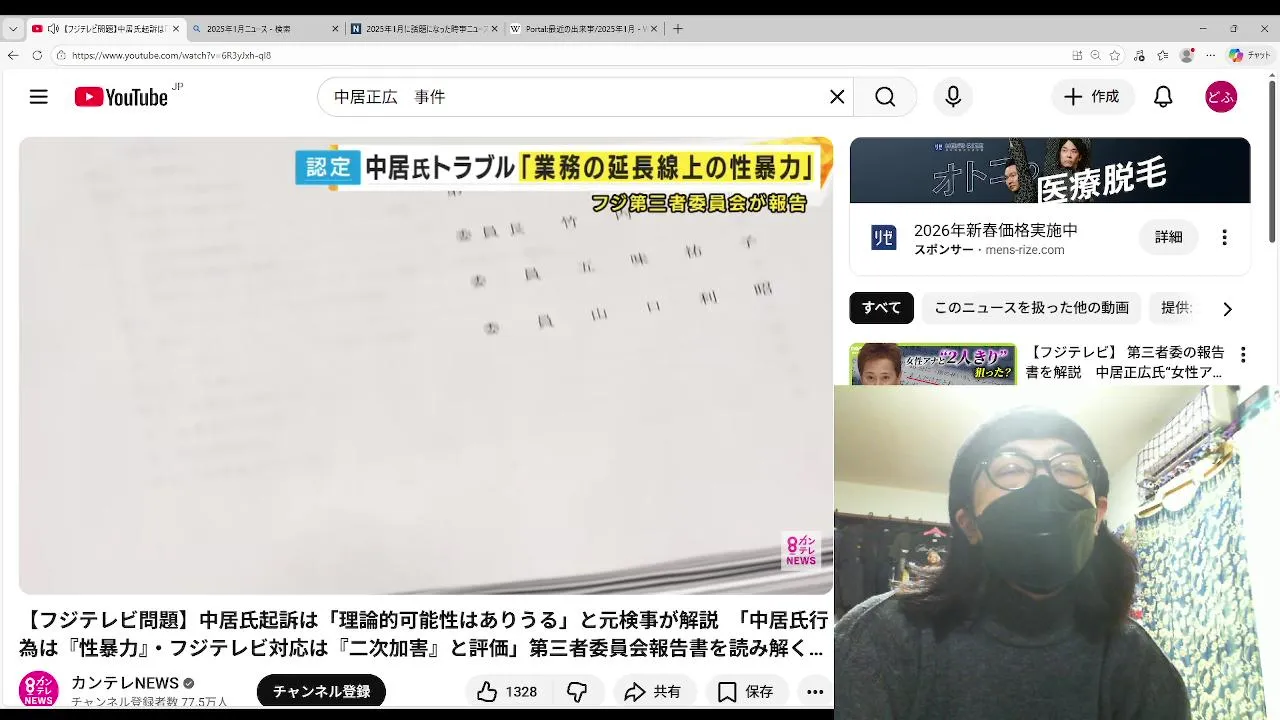Screen dimensions: 1280x720
Task: Open the カンテレNEWS channel avatar
Action: click(x=38, y=690)
